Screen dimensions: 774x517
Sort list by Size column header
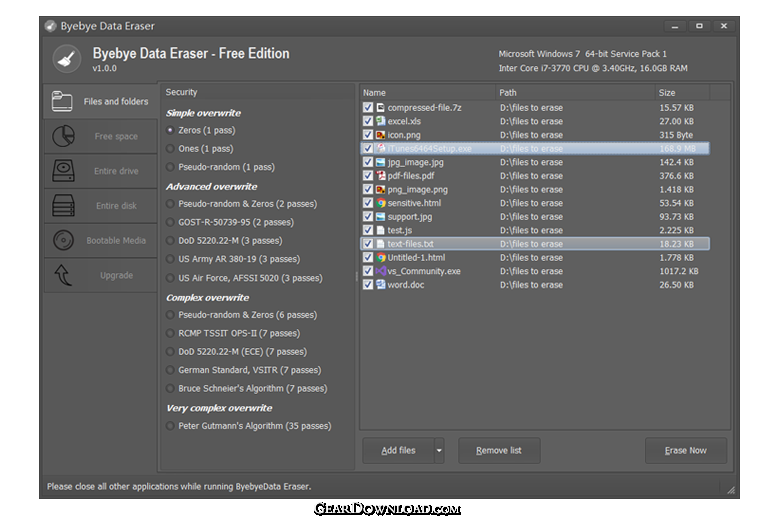pyautogui.click(x=682, y=92)
